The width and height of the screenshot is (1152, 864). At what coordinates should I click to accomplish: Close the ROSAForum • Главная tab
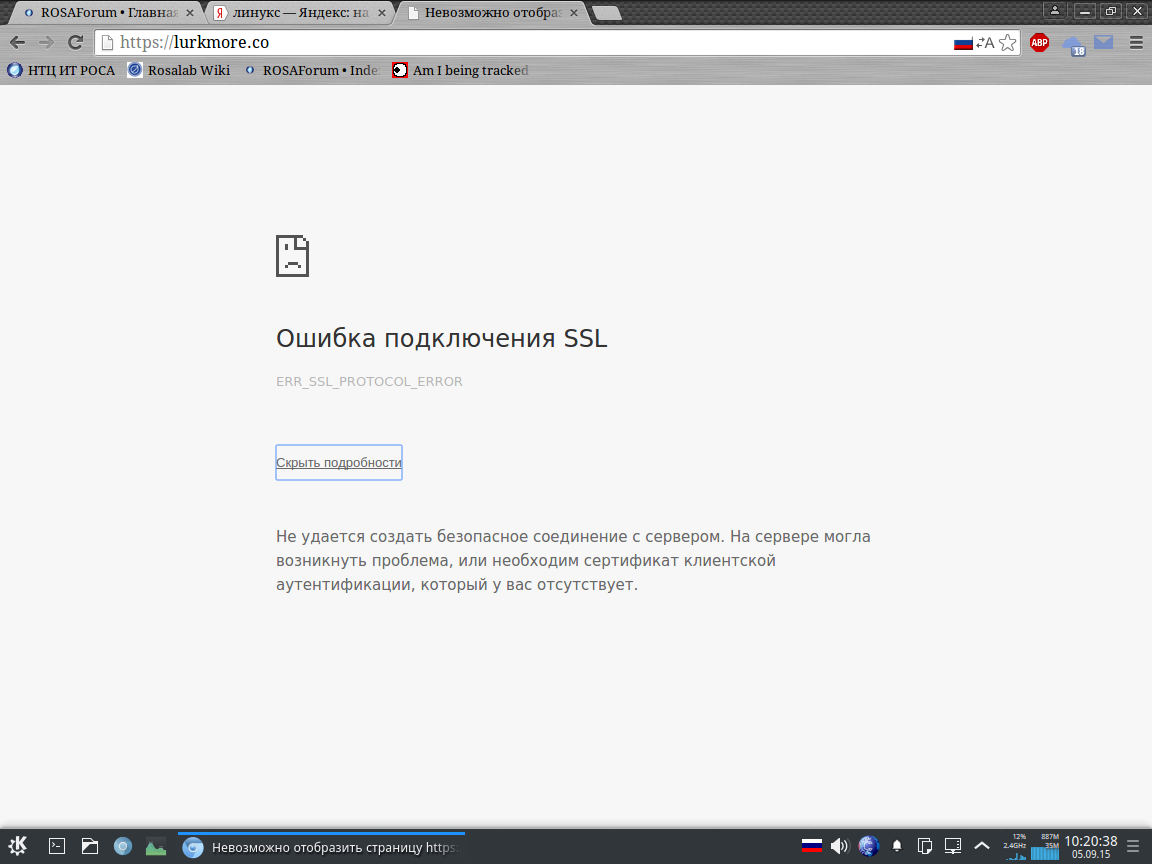coord(190,12)
